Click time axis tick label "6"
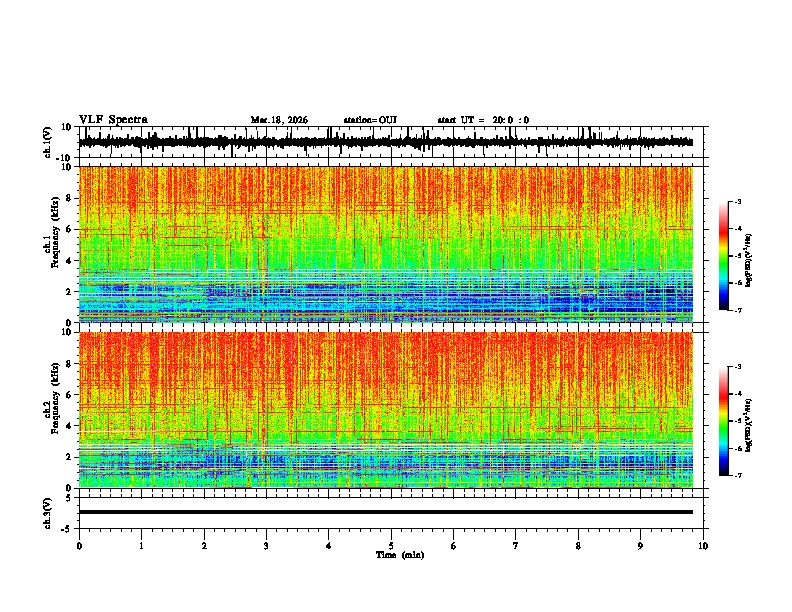Viewport: 792px width, 612px height. [453, 546]
